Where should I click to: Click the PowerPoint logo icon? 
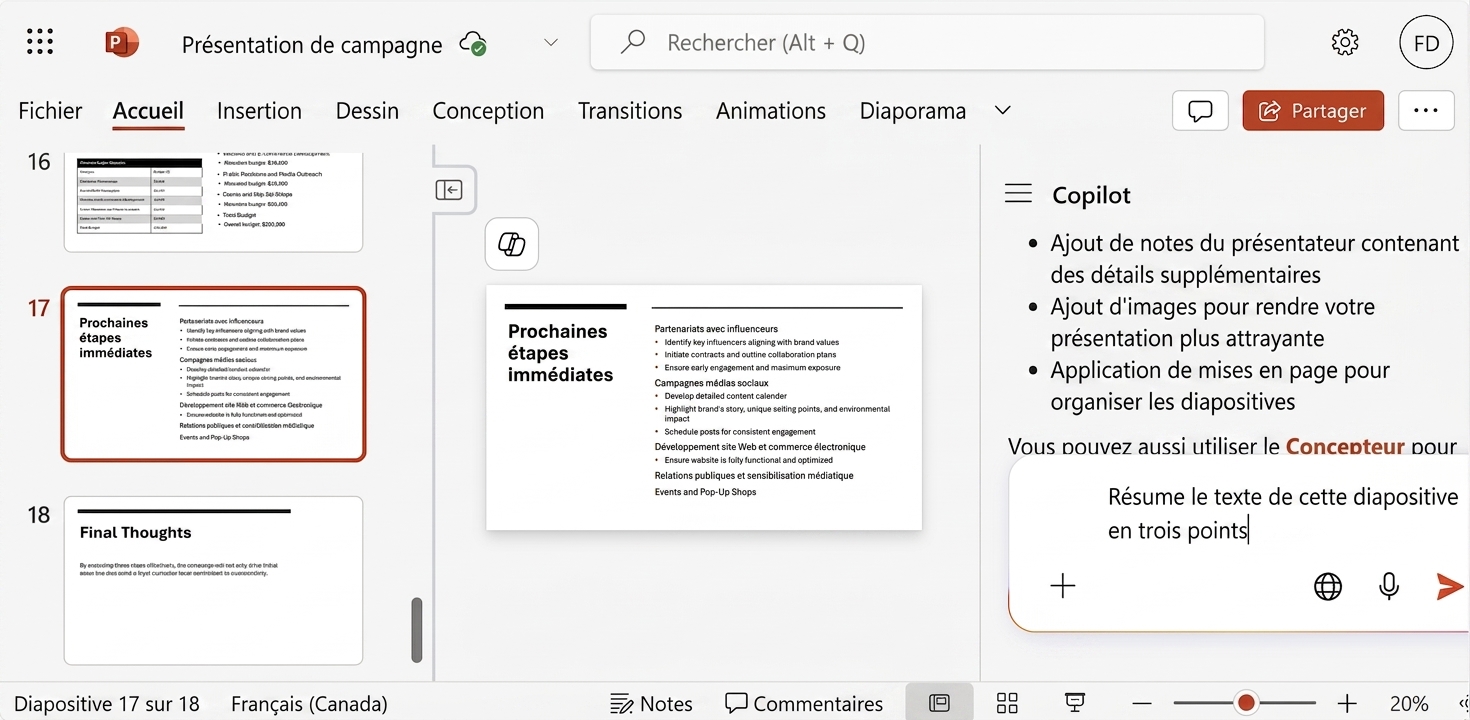click(122, 42)
